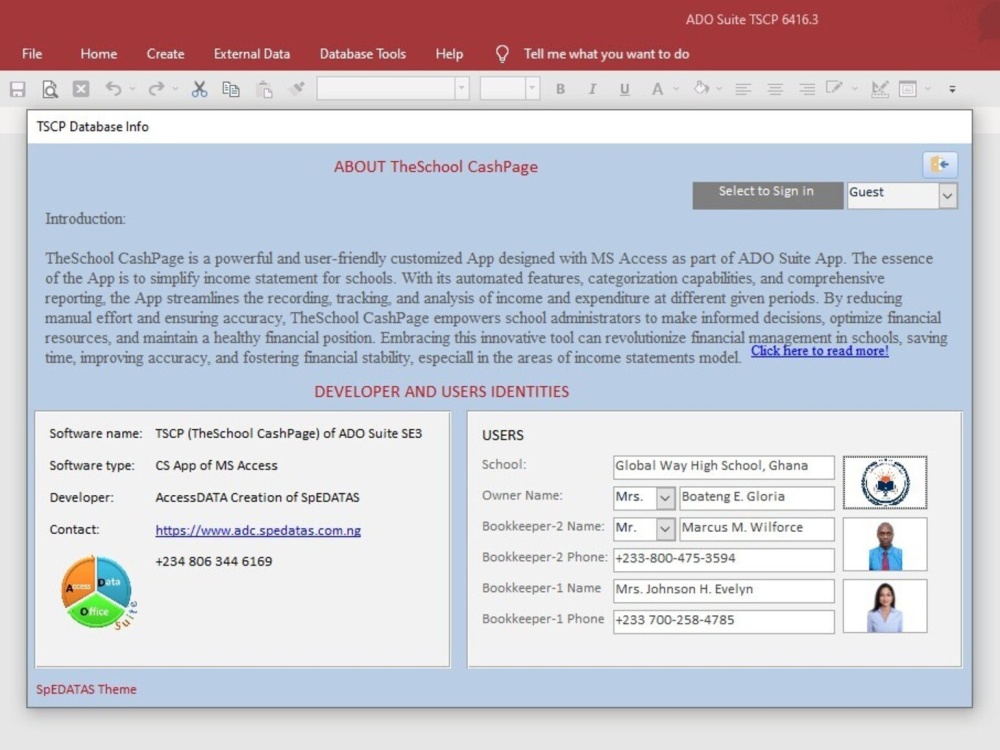Center text using toolbar icon
Screen dimensions: 1000x750
(x=775, y=89)
